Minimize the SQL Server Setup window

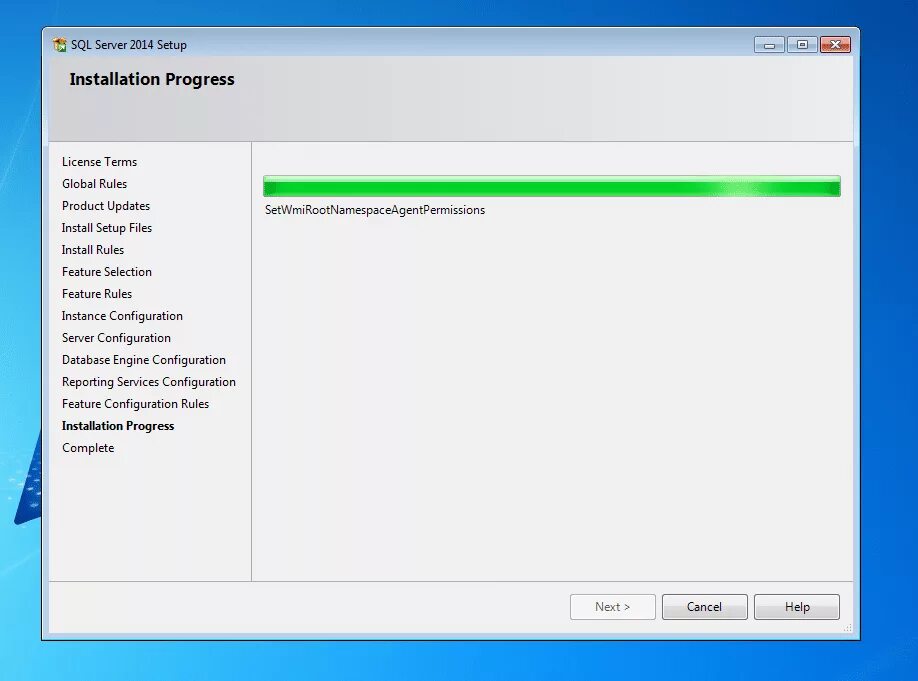(x=769, y=45)
